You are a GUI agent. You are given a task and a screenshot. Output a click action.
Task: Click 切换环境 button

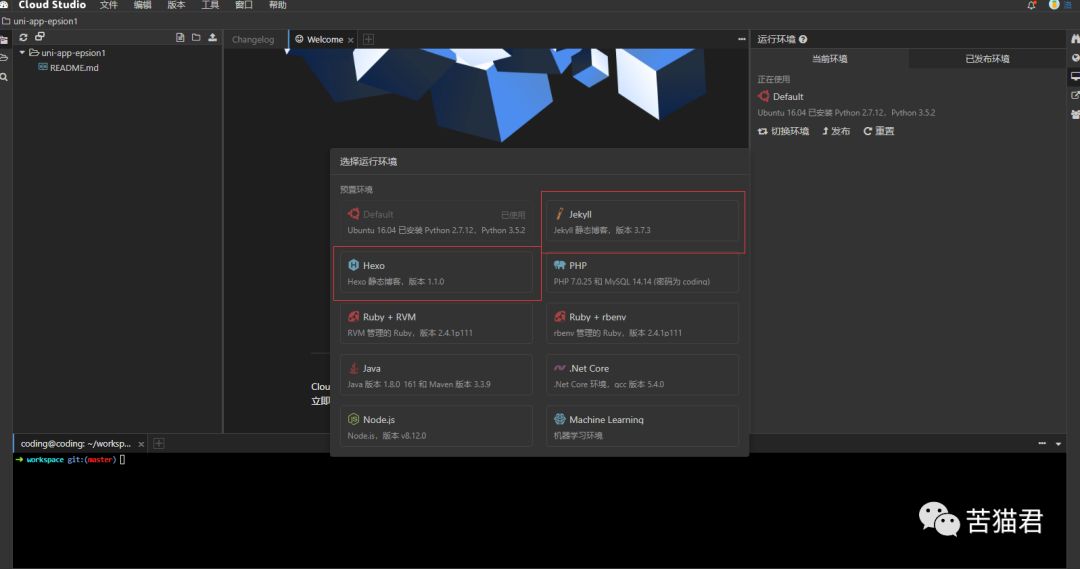pyautogui.click(x=783, y=131)
